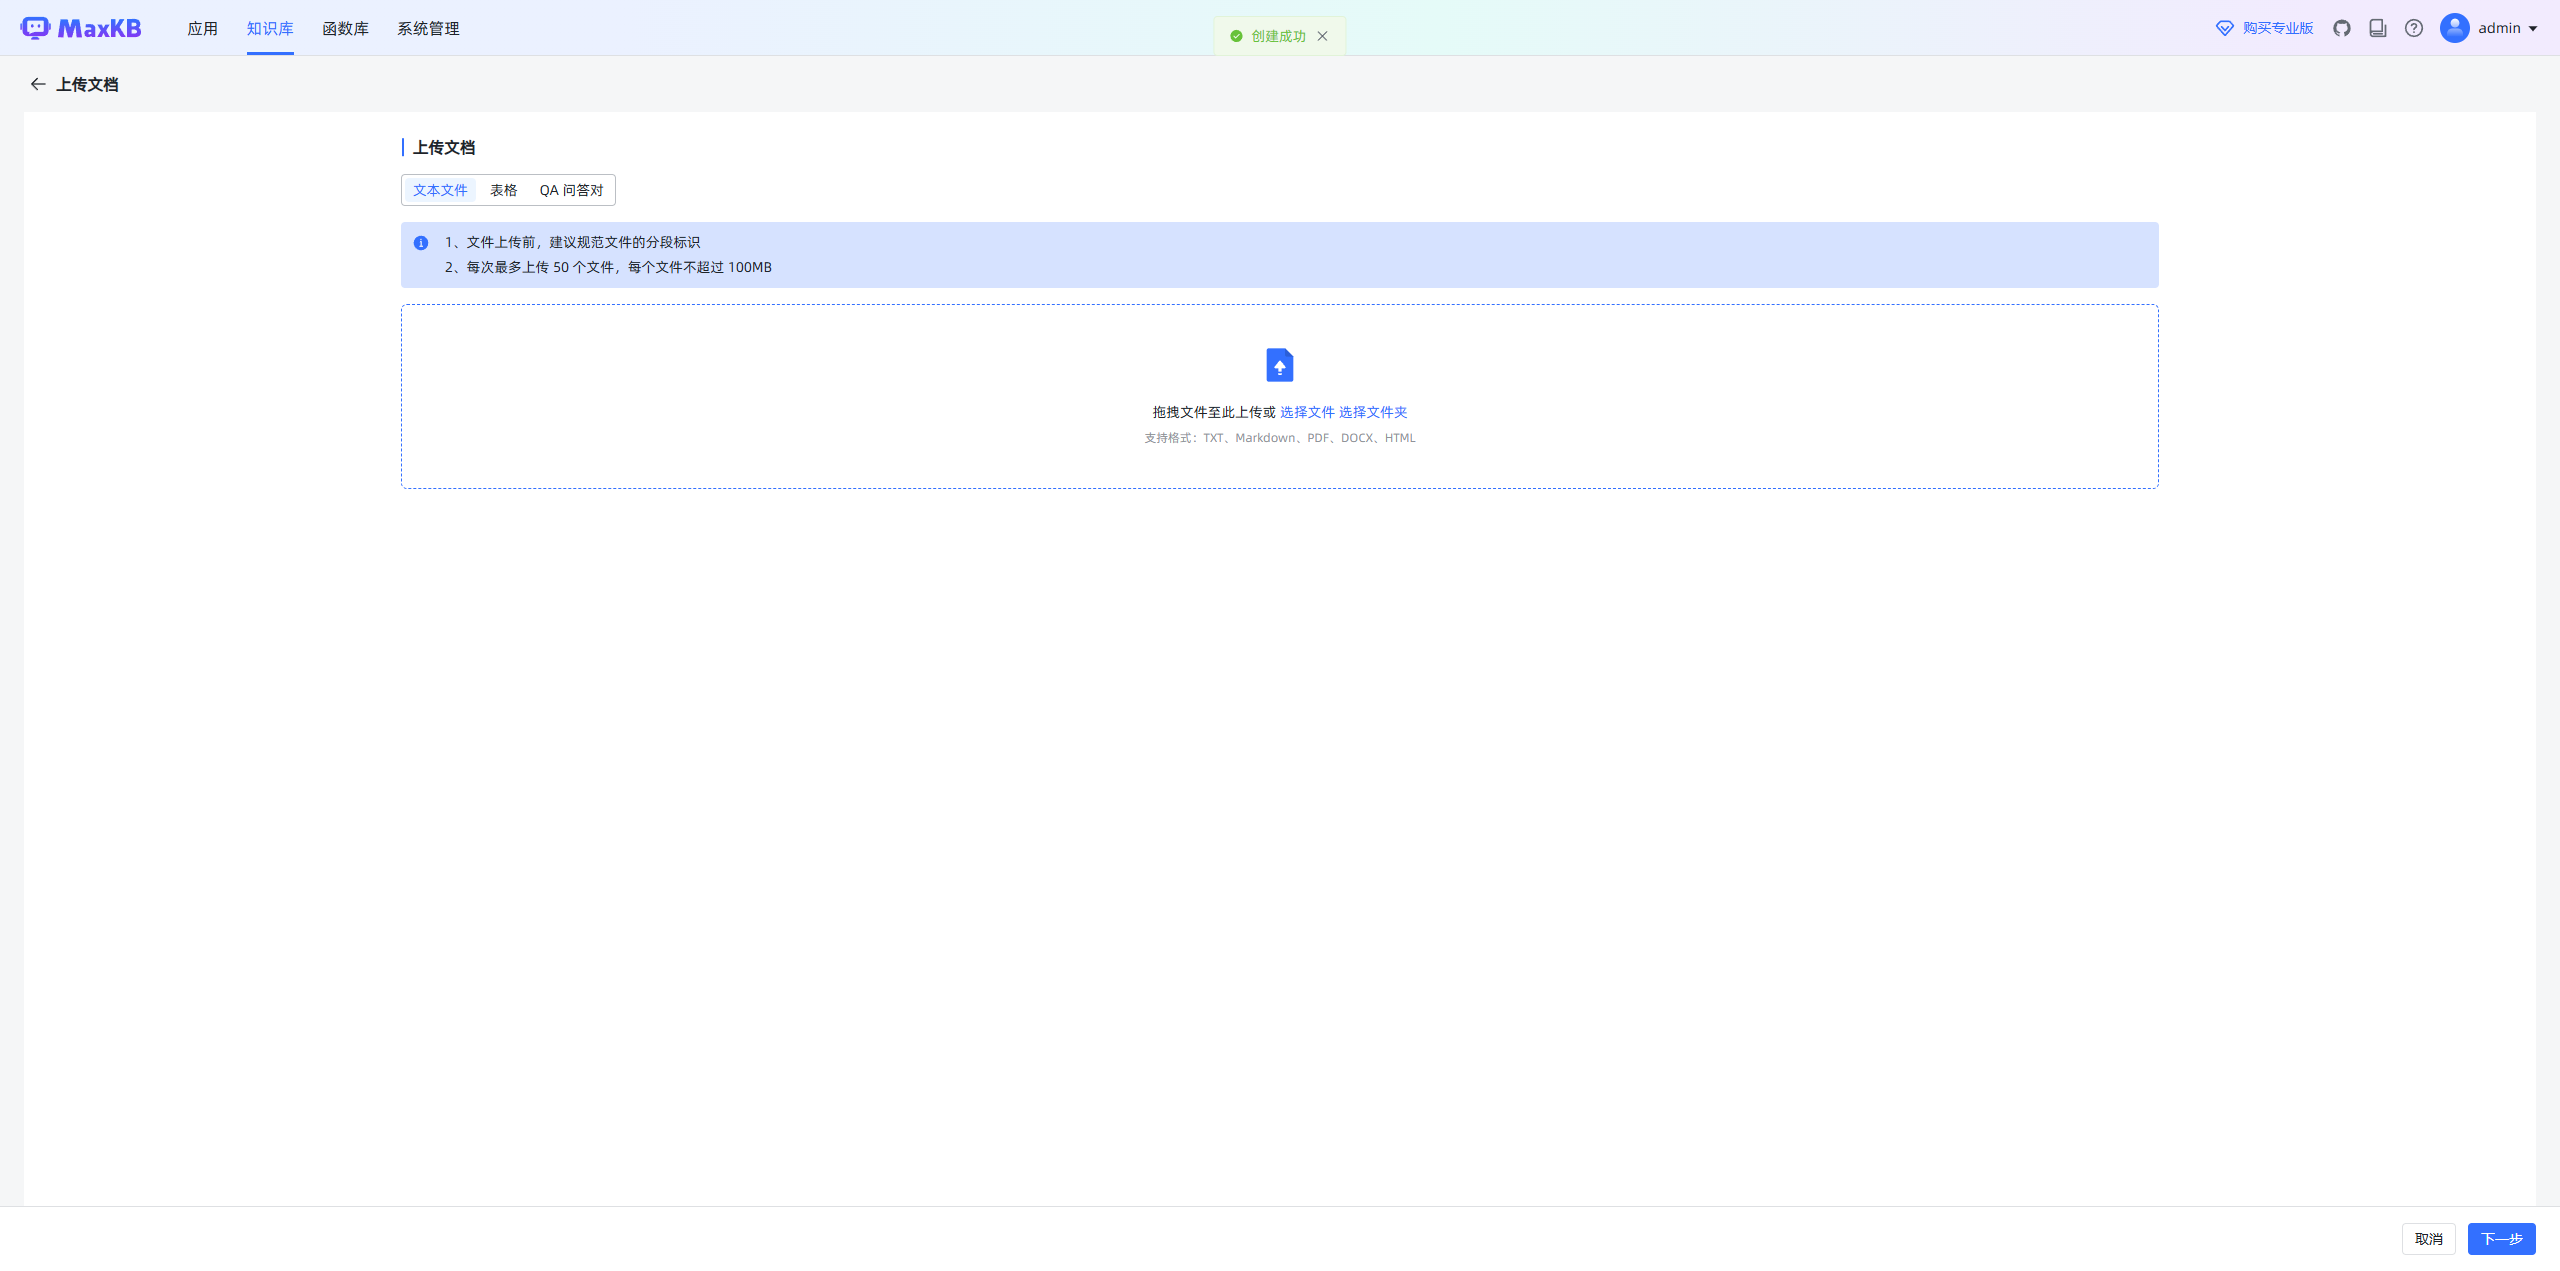Click the MaxKB logo
Image resolution: width=2560 pixels, height=1271 pixels.
[x=81, y=28]
